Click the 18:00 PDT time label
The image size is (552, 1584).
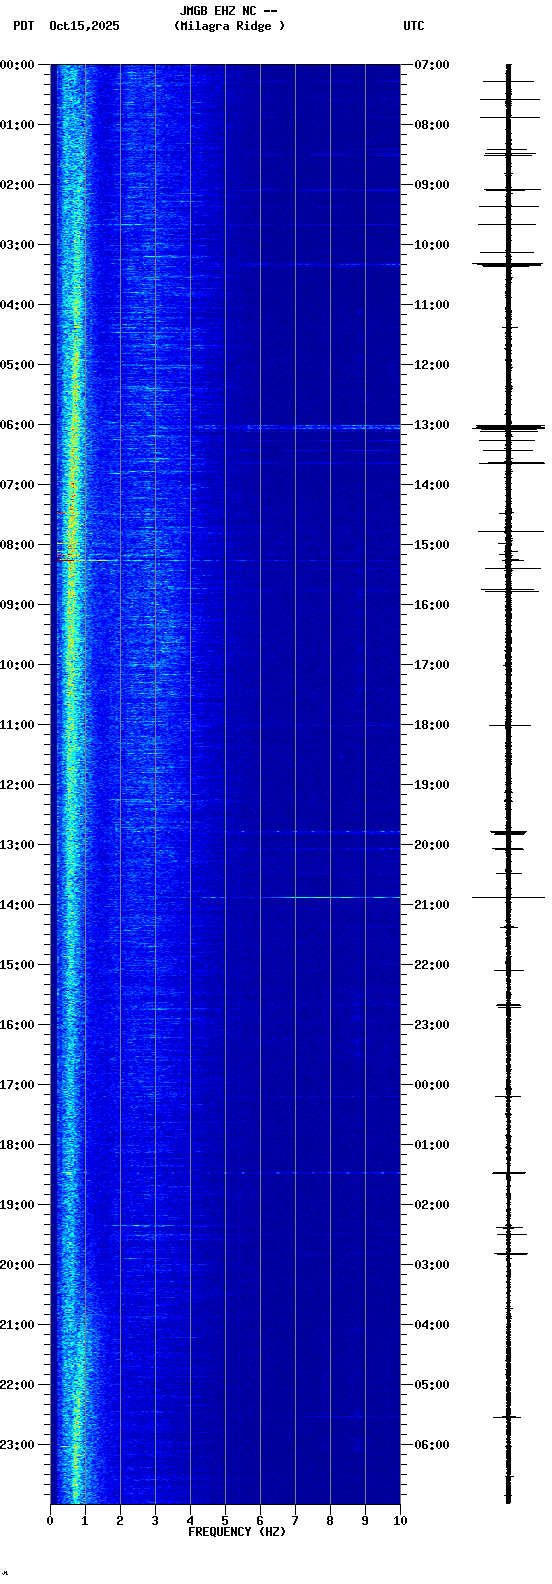17,1145
